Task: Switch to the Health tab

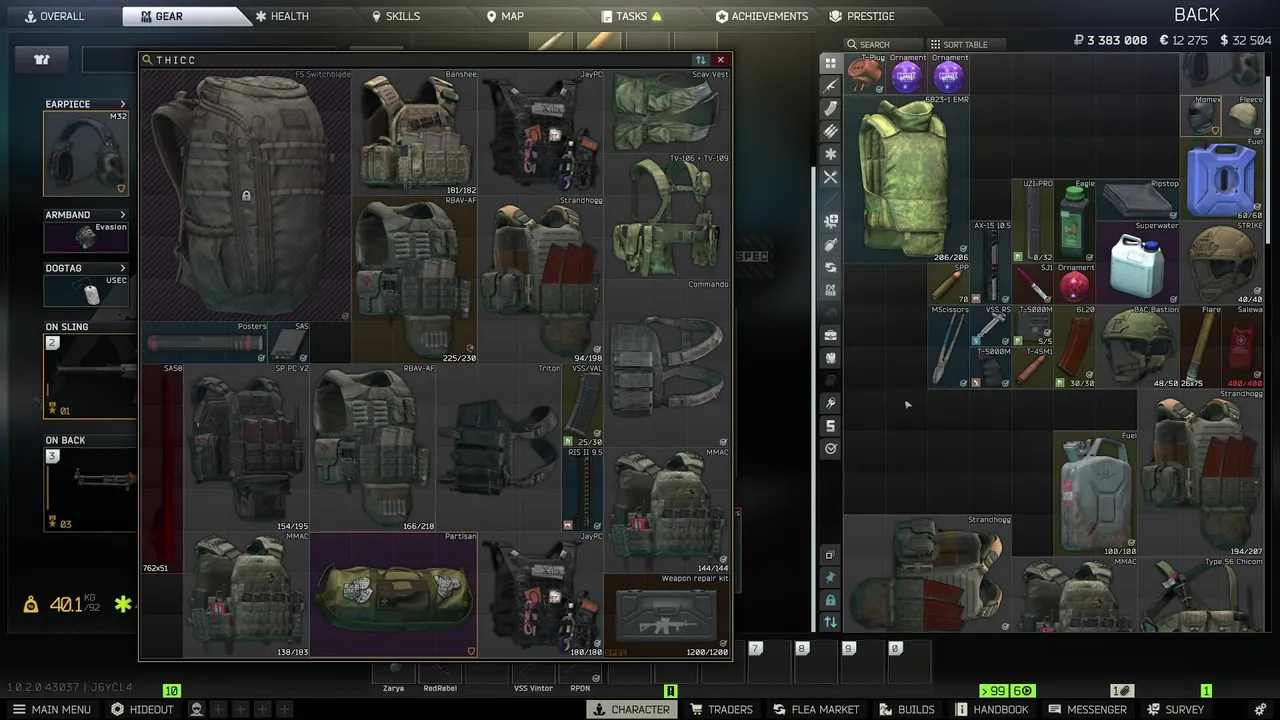Action: (x=282, y=16)
